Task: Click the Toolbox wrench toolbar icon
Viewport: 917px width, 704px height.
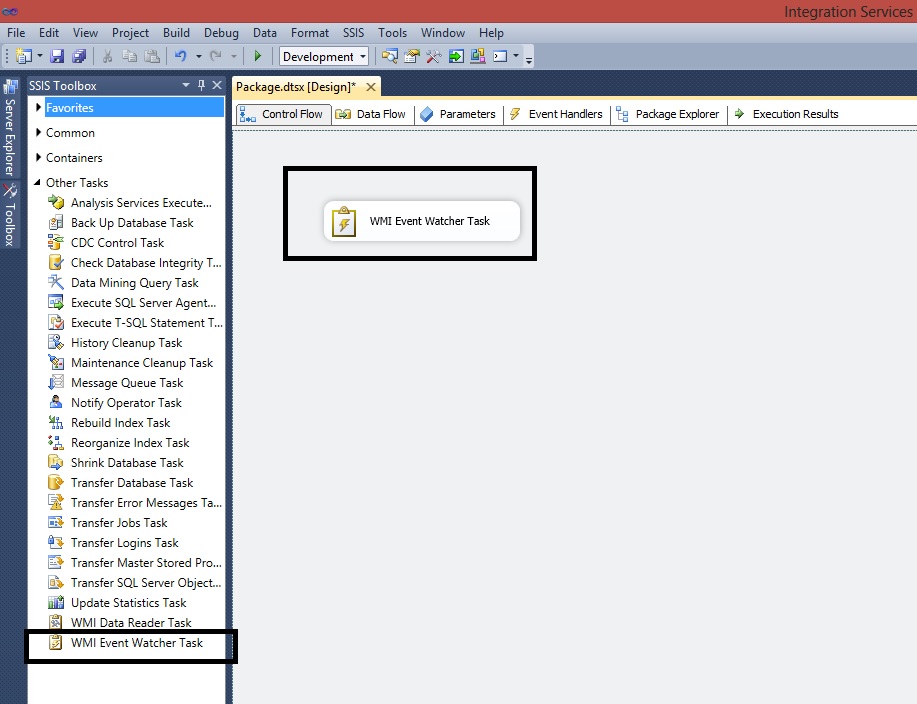Action: (x=434, y=56)
